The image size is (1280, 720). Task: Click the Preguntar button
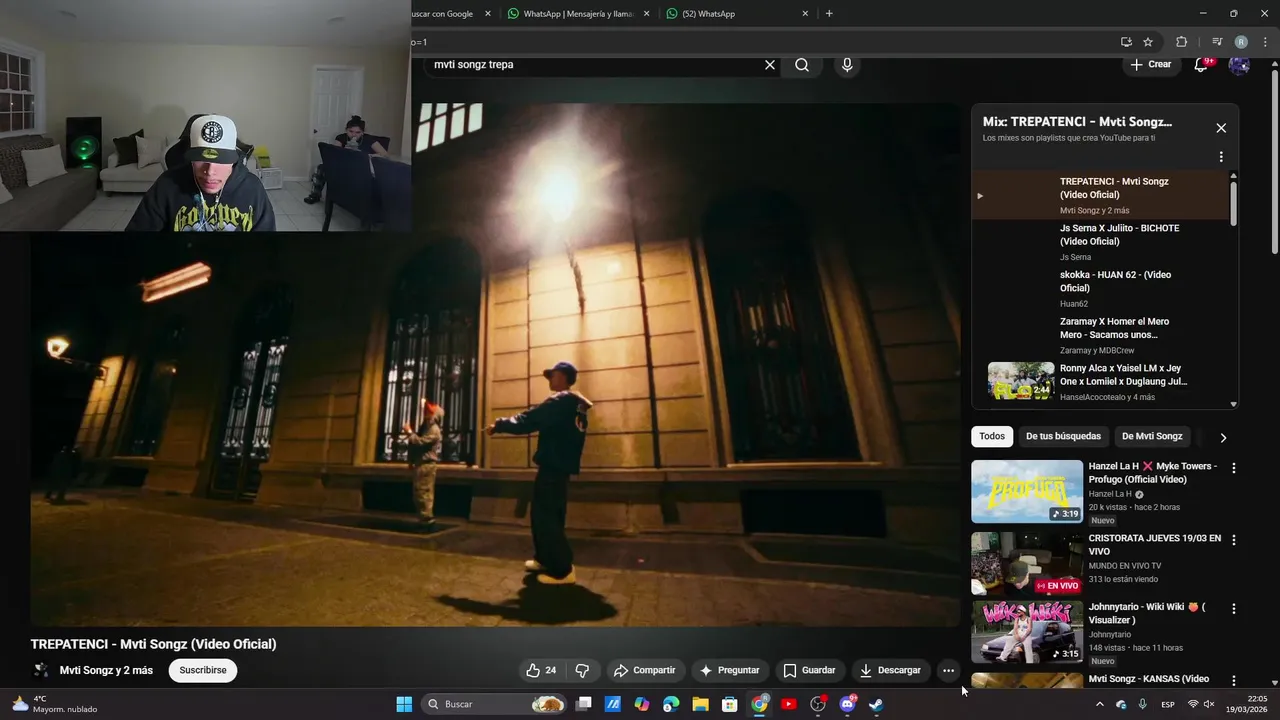coord(729,670)
